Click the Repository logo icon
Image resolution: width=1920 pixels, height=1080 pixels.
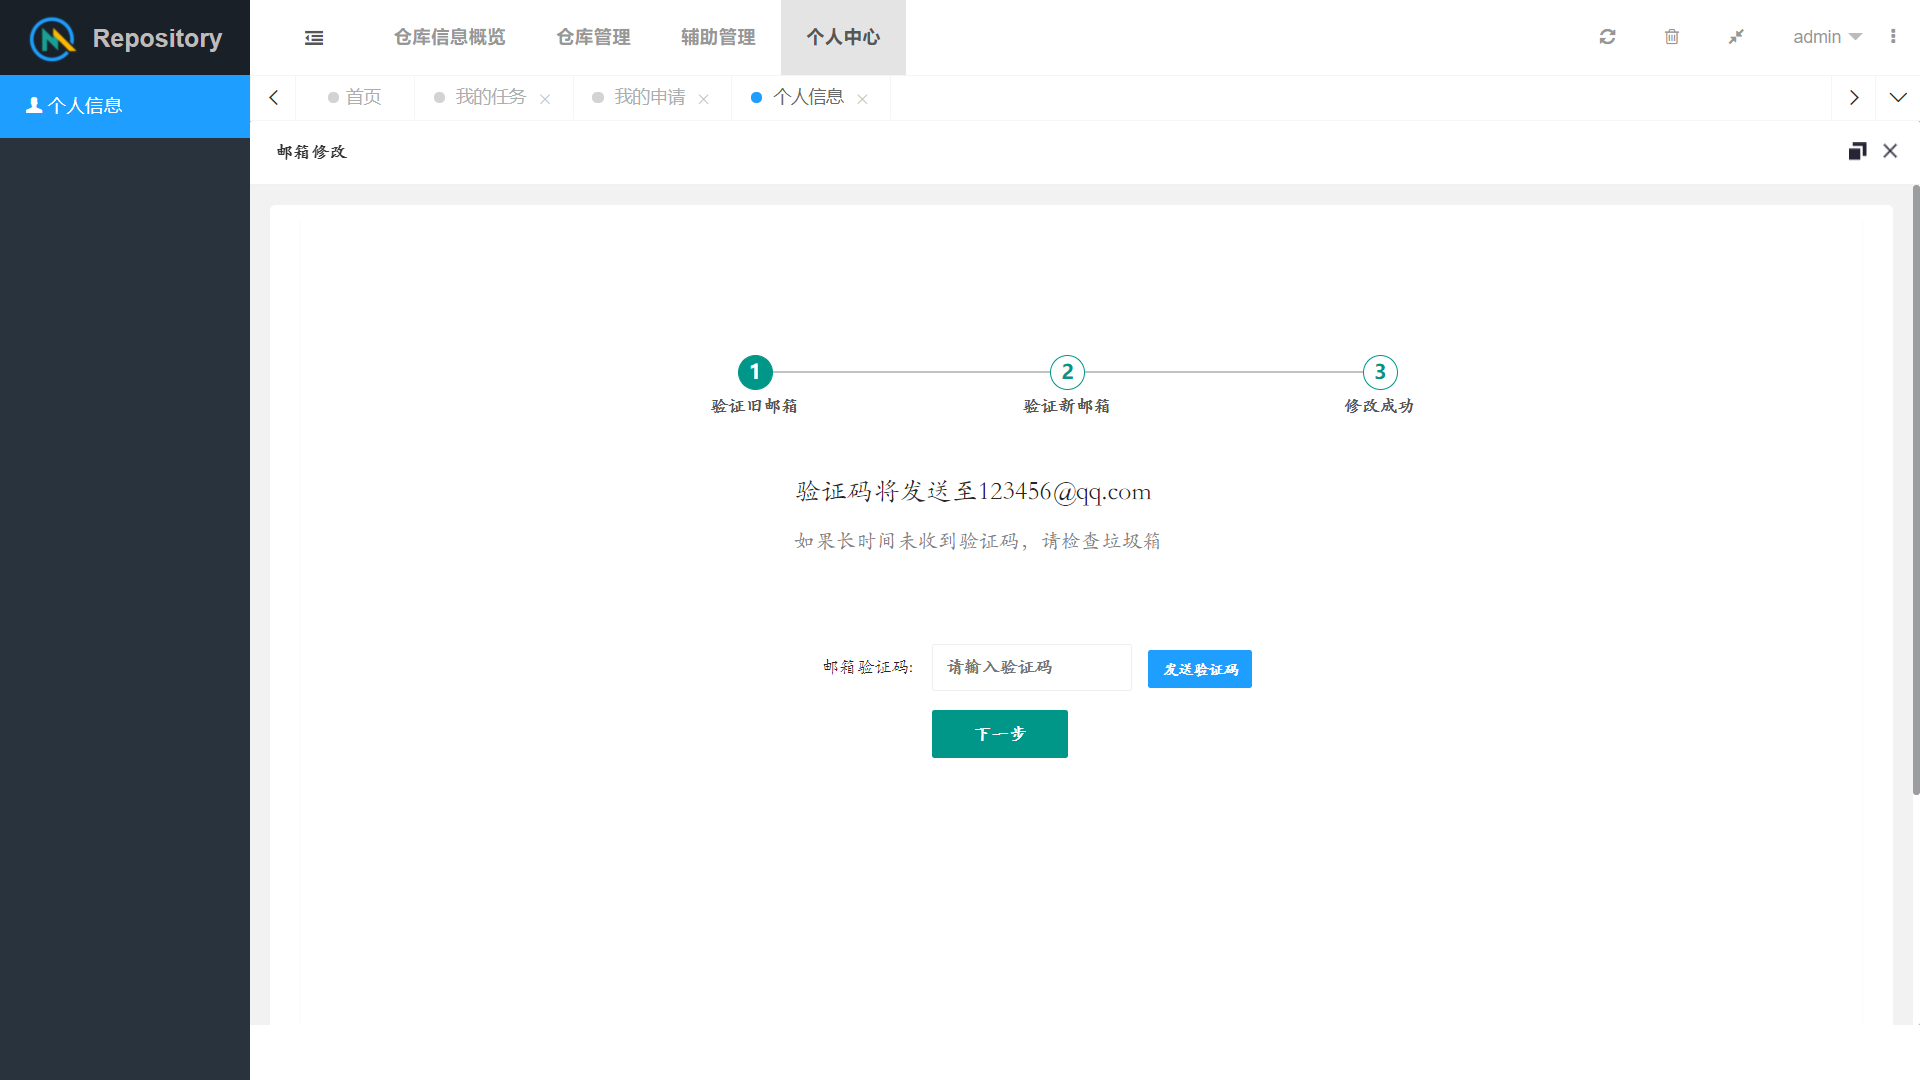click(53, 38)
